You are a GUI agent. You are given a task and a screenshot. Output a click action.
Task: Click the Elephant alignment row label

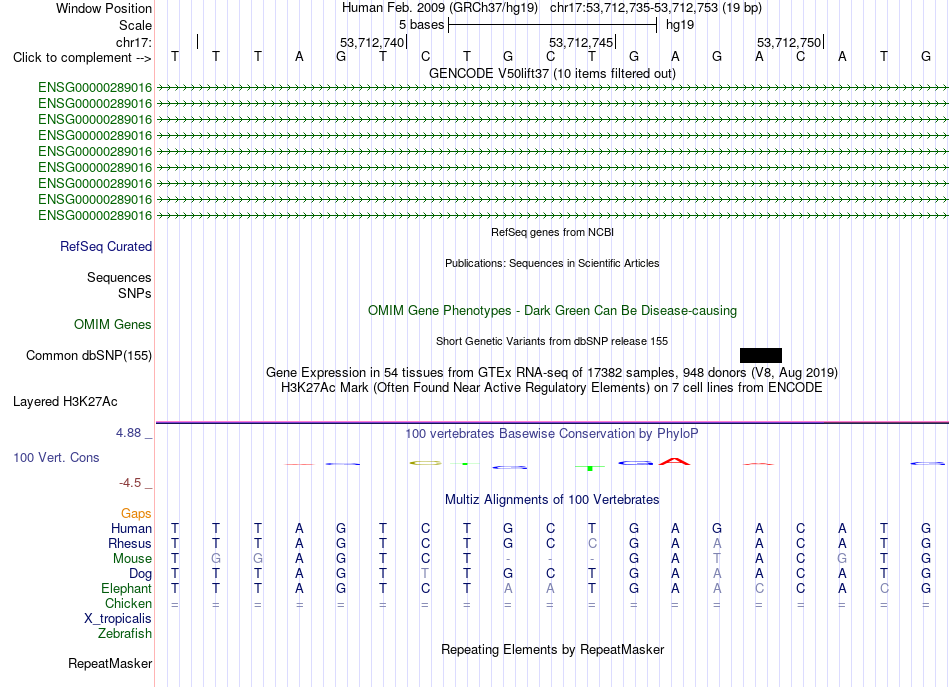[126, 589]
